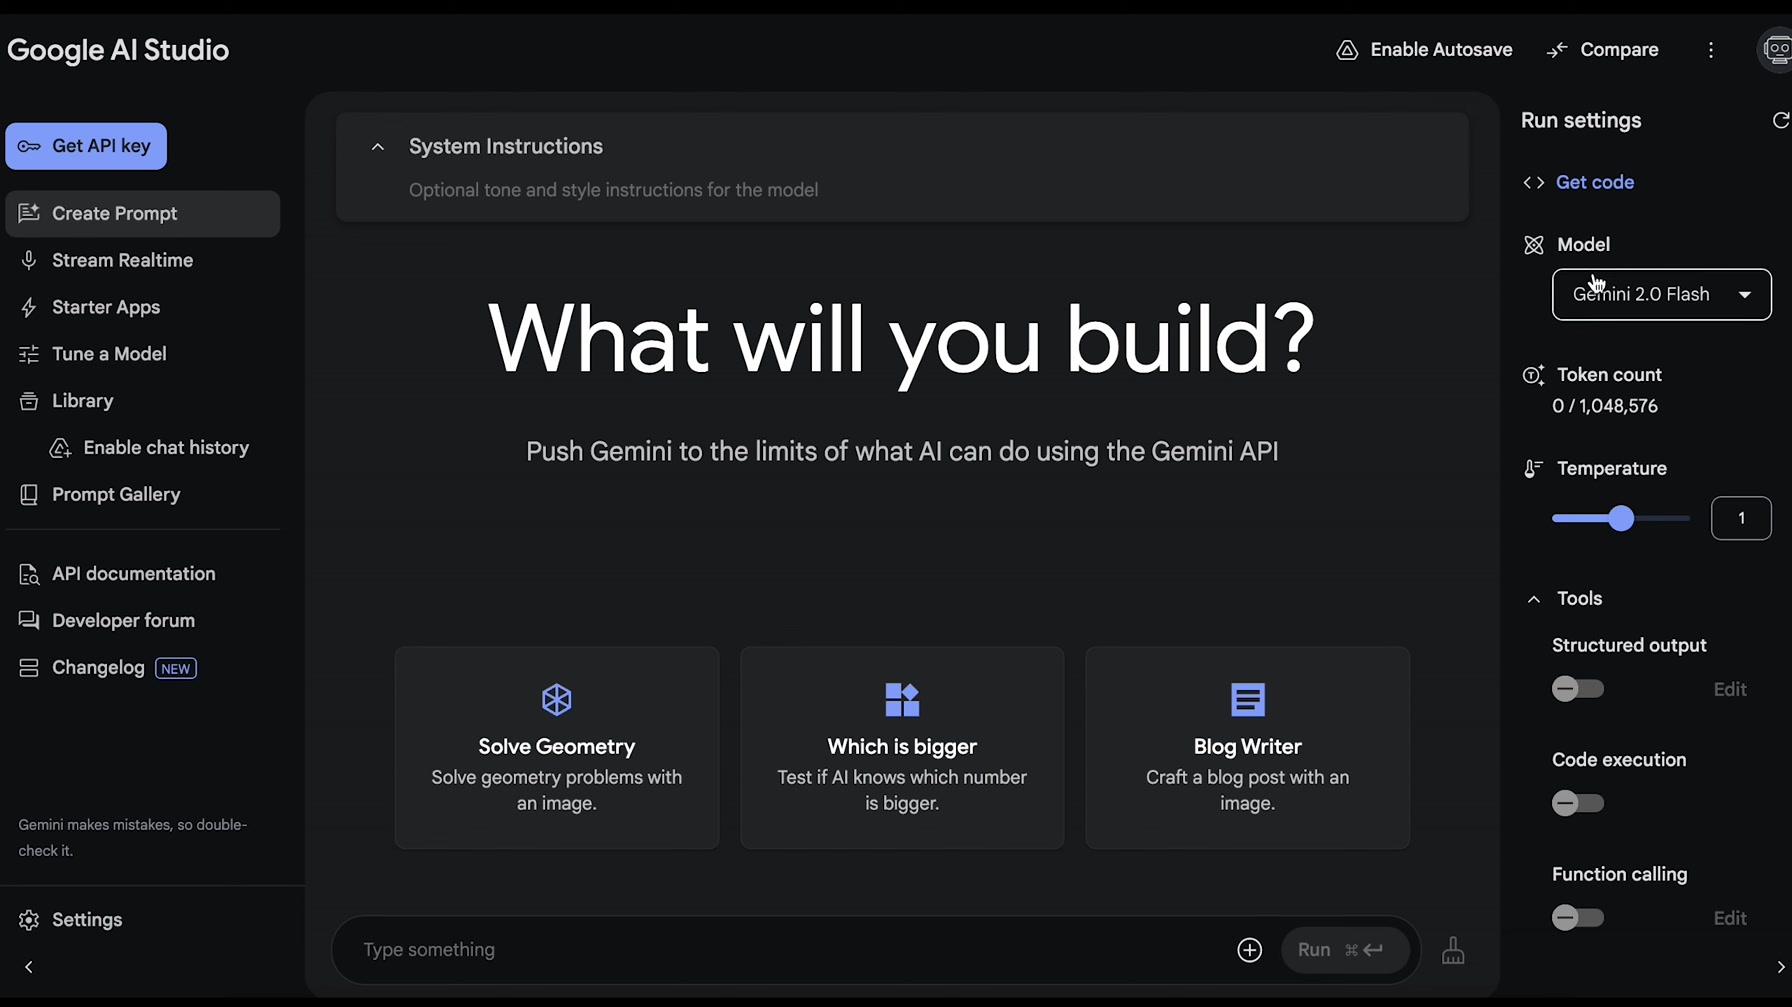Click the Temperature slider handle

[x=1621, y=518]
